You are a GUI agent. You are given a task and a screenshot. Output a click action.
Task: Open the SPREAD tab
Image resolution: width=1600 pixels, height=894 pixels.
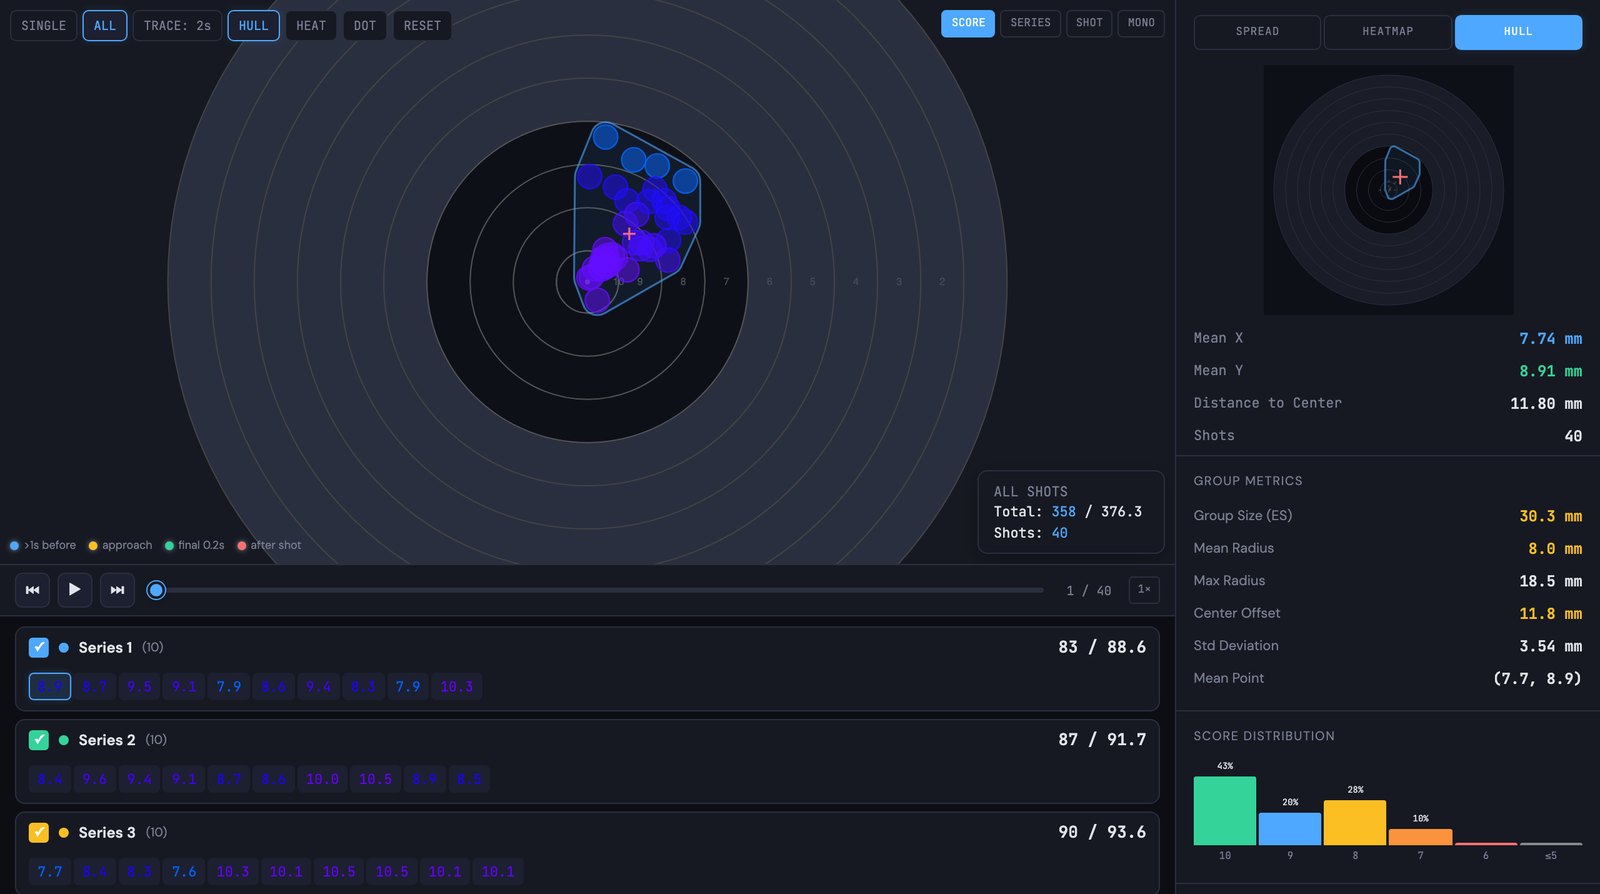pos(1257,32)
